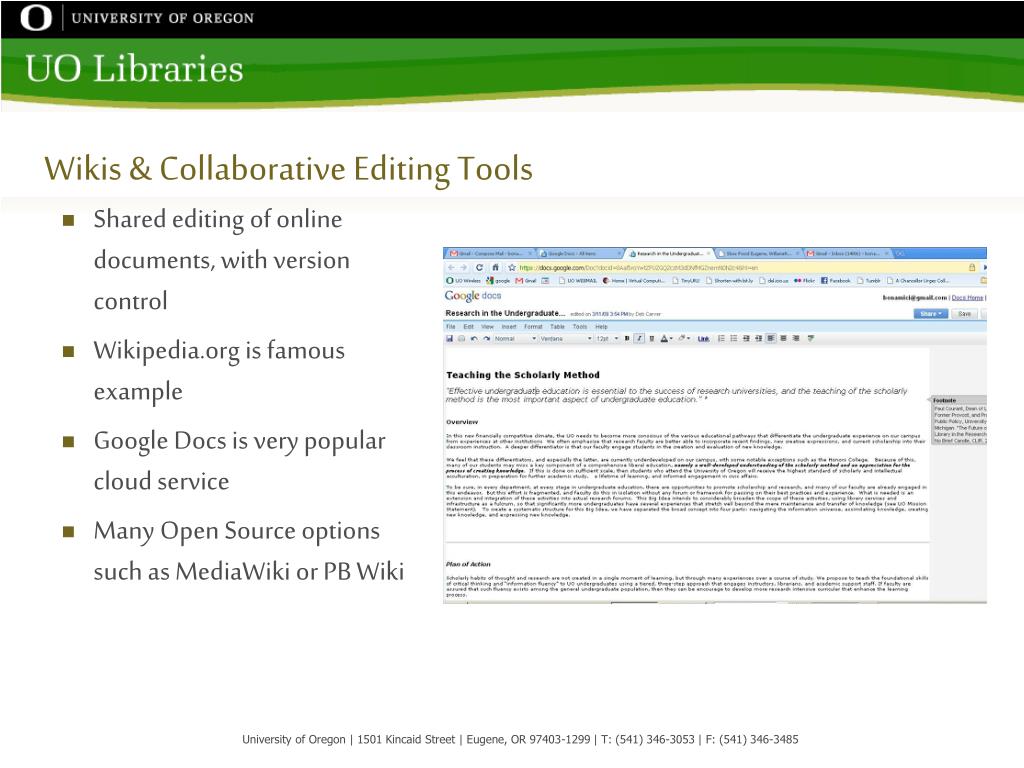Toggle underline formatting in Docs toolbar
Screen dimensions: 1024x768
(x=652, y=338)
